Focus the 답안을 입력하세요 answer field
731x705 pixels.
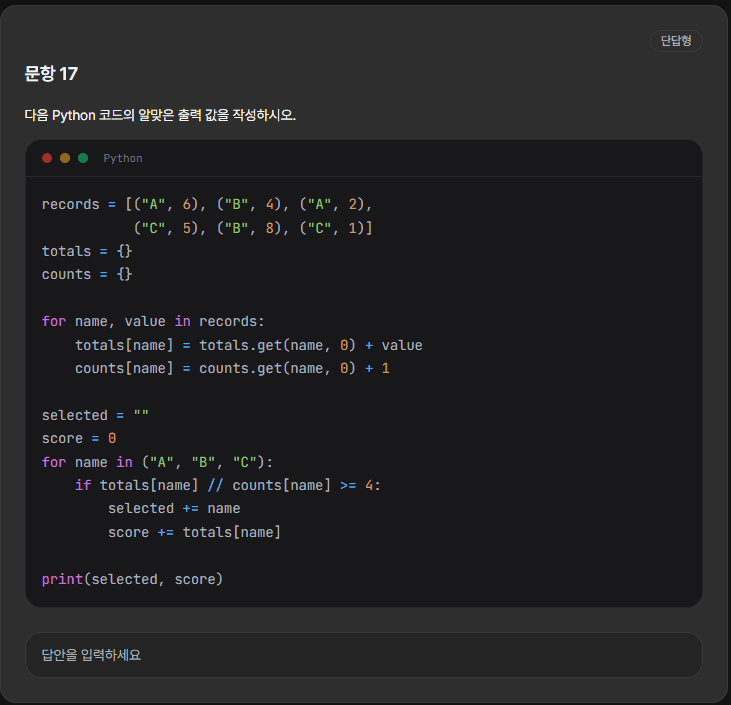click(x=364, y=655)
